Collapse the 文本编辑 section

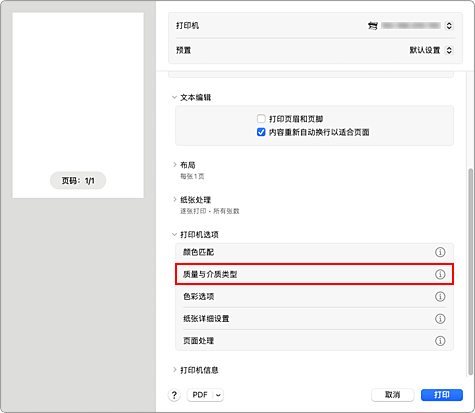[174, 97]
